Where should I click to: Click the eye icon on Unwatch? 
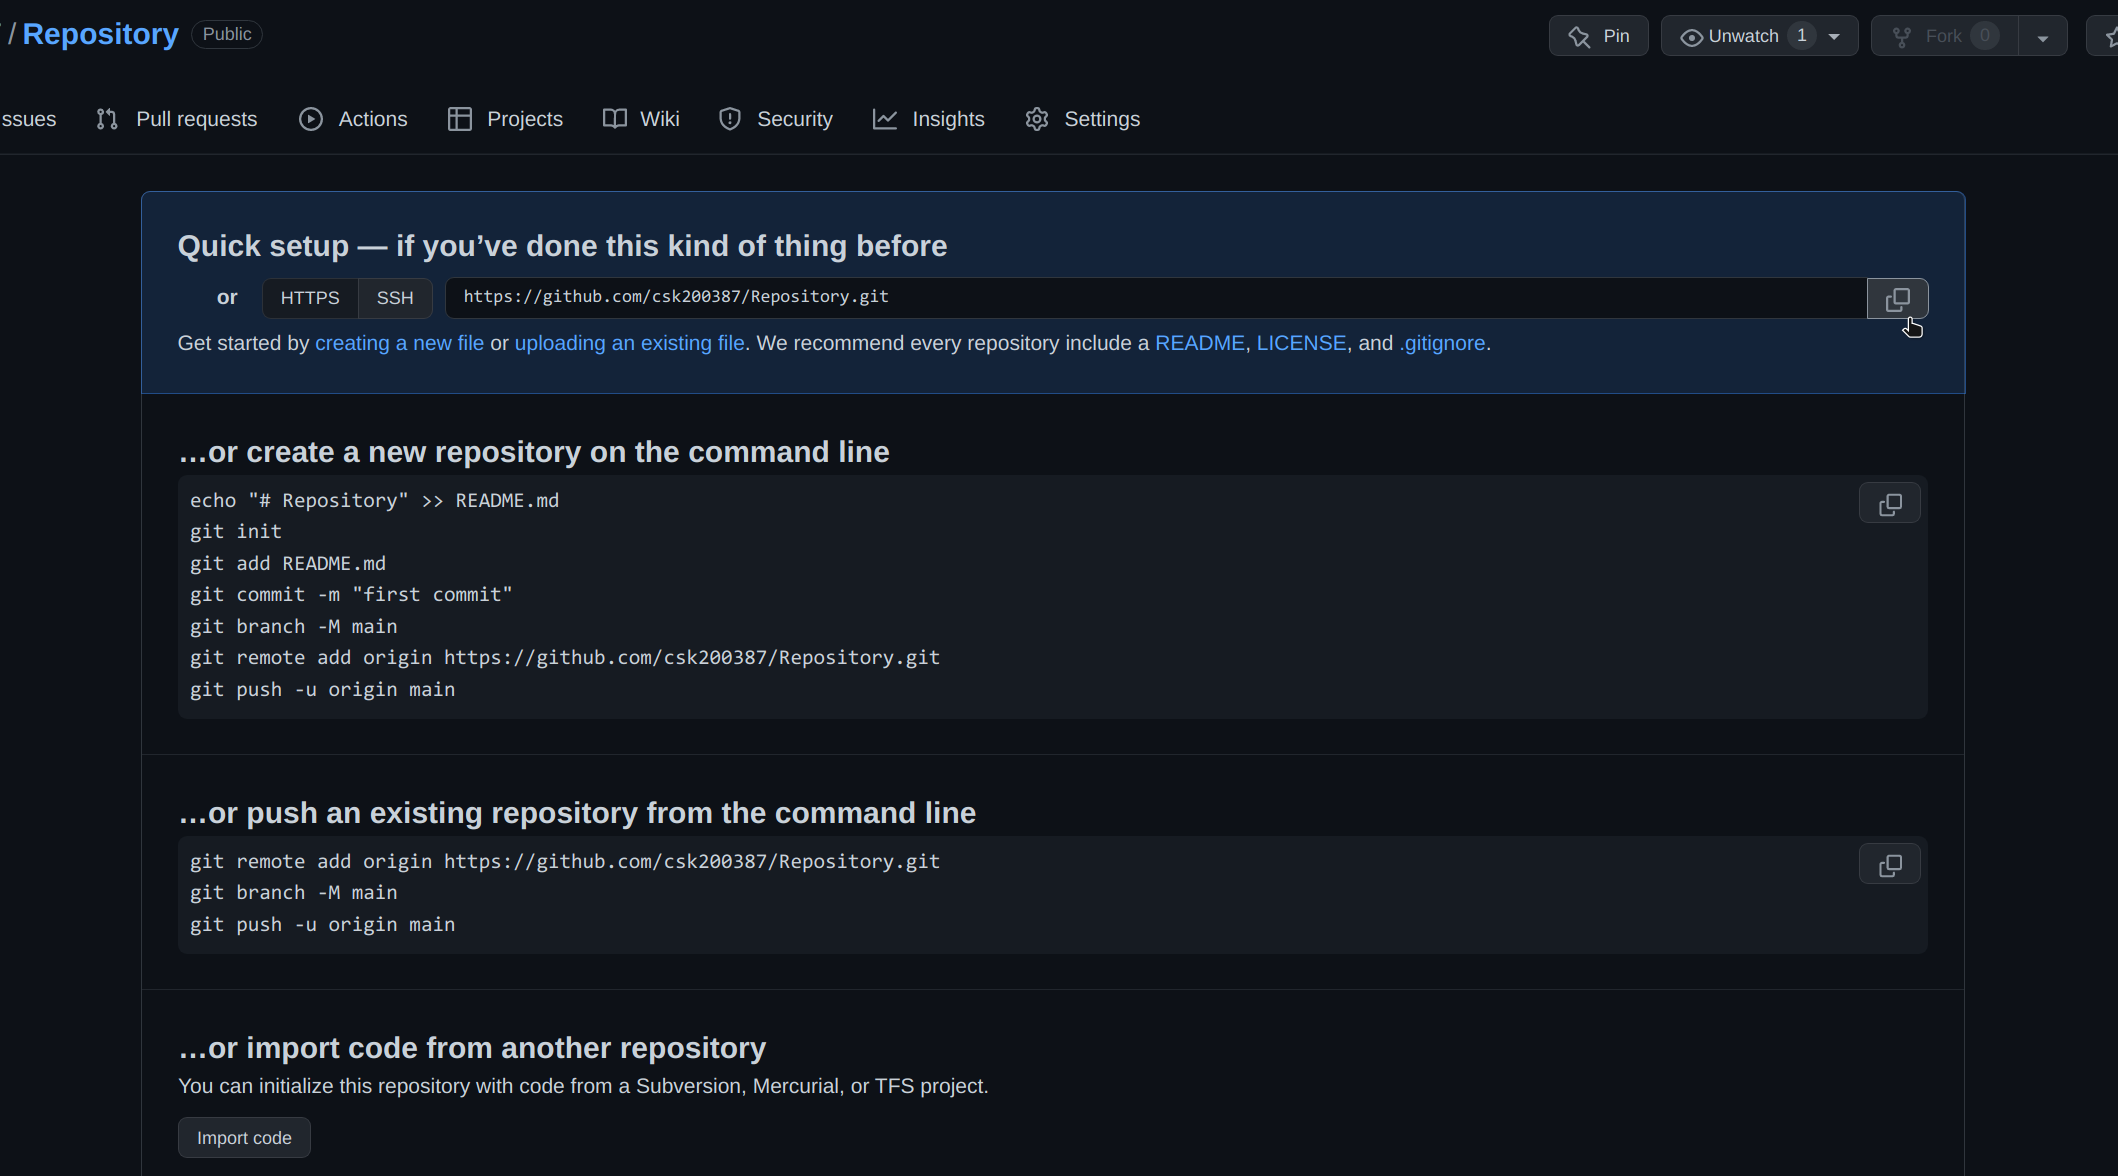pos(1691,37)
